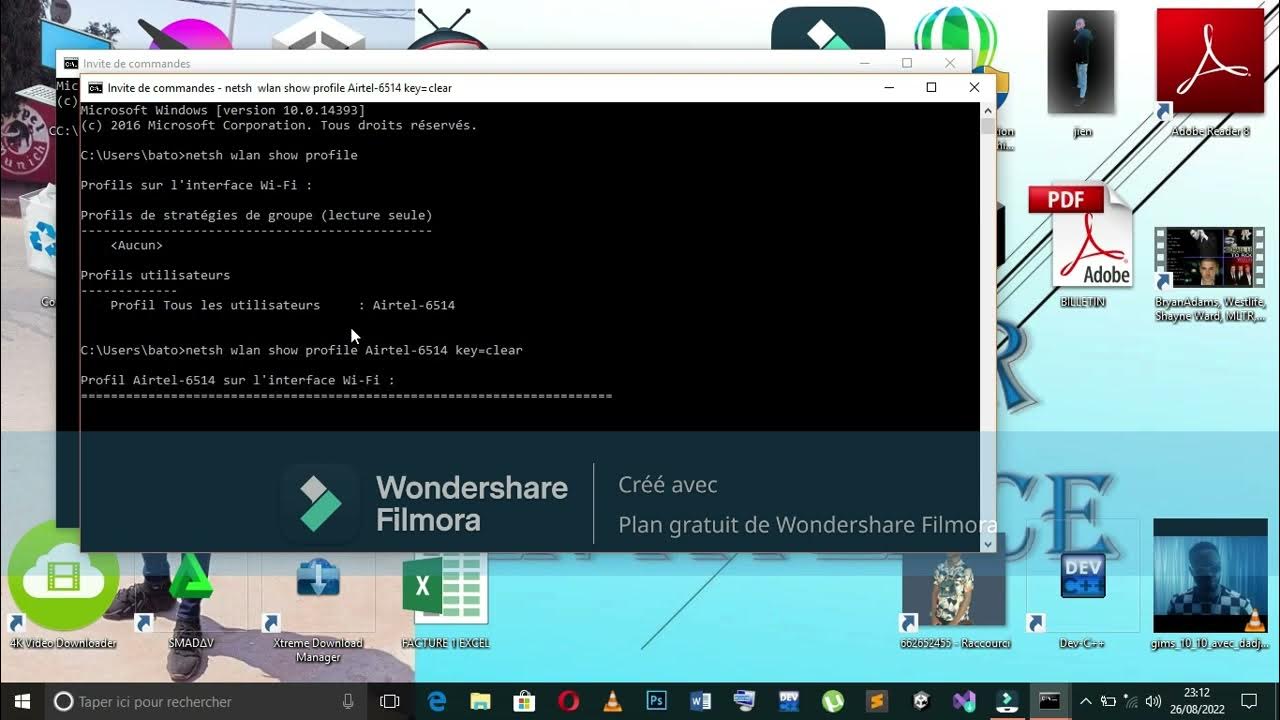This screenshot has height=720, width=1280.
Task: Click 'Profil Airtel-6514 sur l'interface Wi-Fi' line
Action: coord(237,380)
